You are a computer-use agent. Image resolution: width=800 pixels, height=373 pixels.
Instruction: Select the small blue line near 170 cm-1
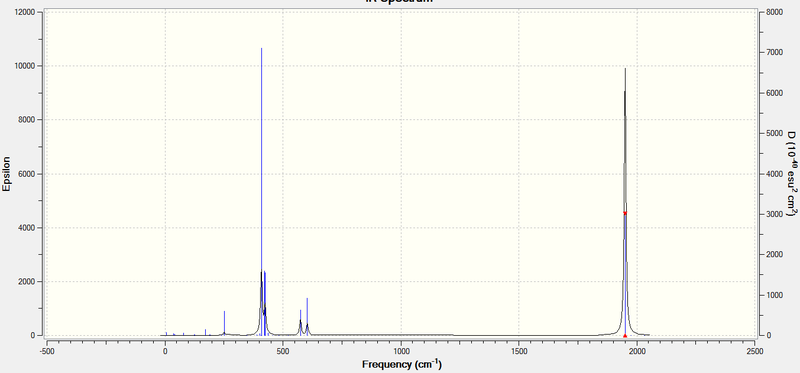coord(206,332)
